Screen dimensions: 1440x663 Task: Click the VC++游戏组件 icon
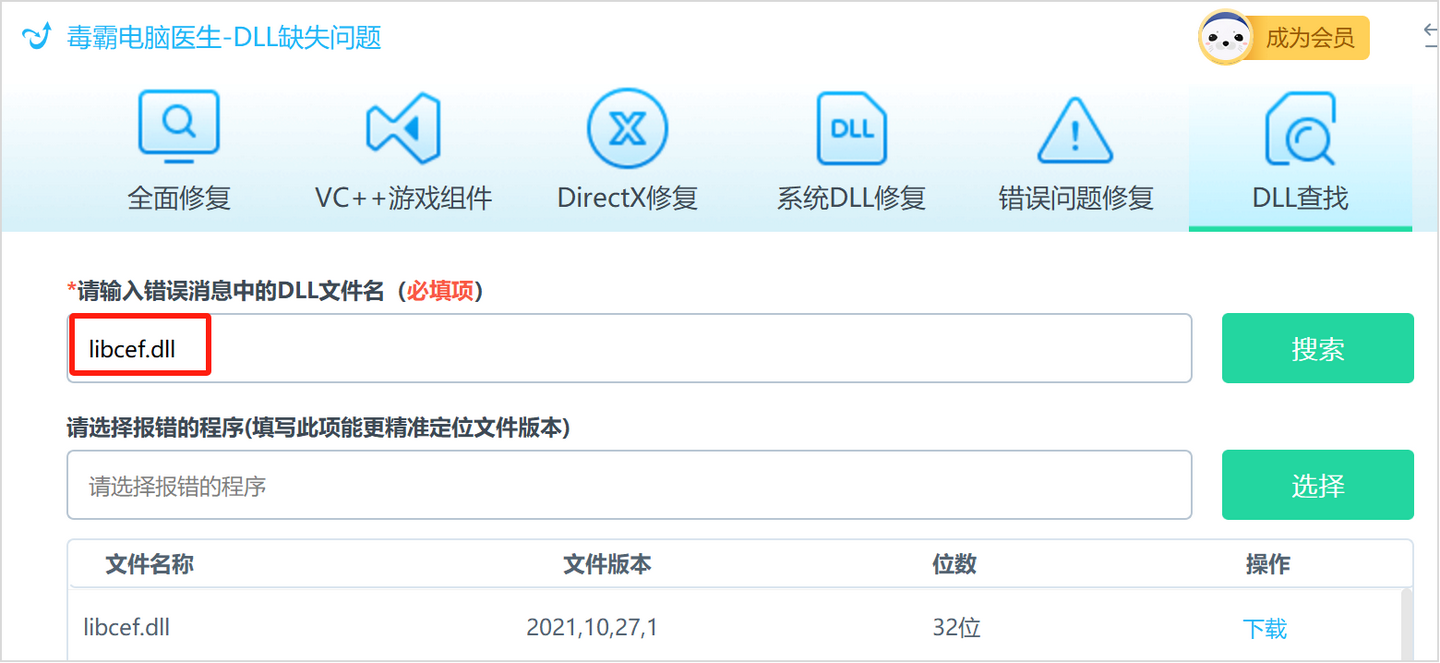402,127
